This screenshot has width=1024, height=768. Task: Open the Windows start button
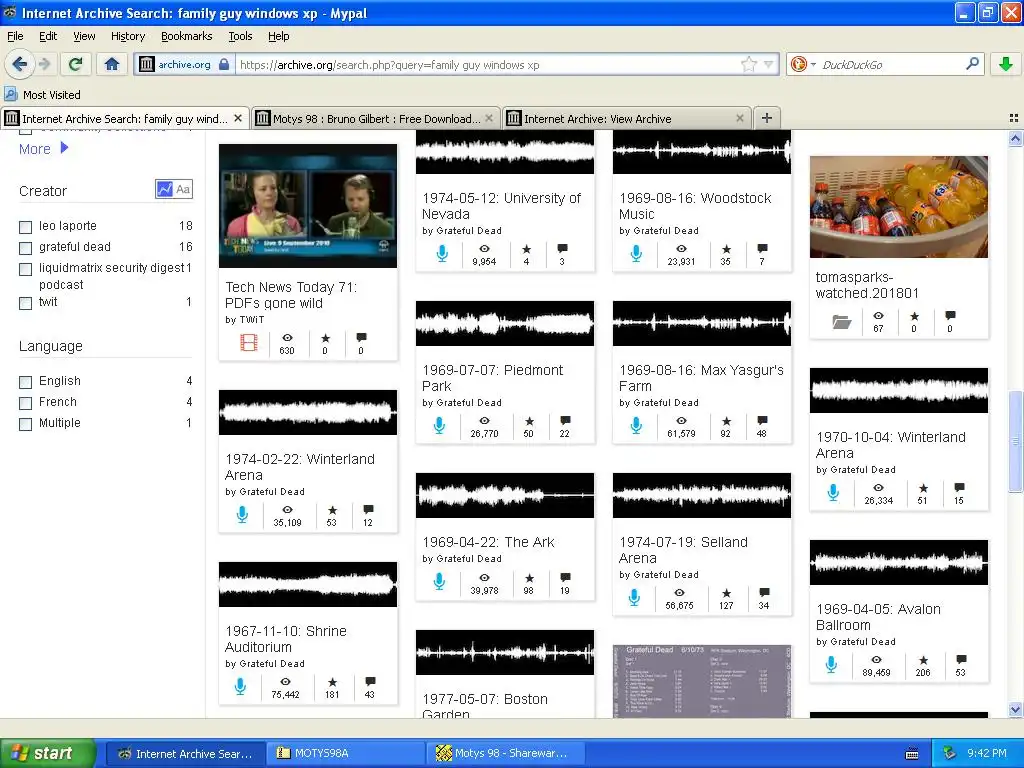click(x=46, y=753)
